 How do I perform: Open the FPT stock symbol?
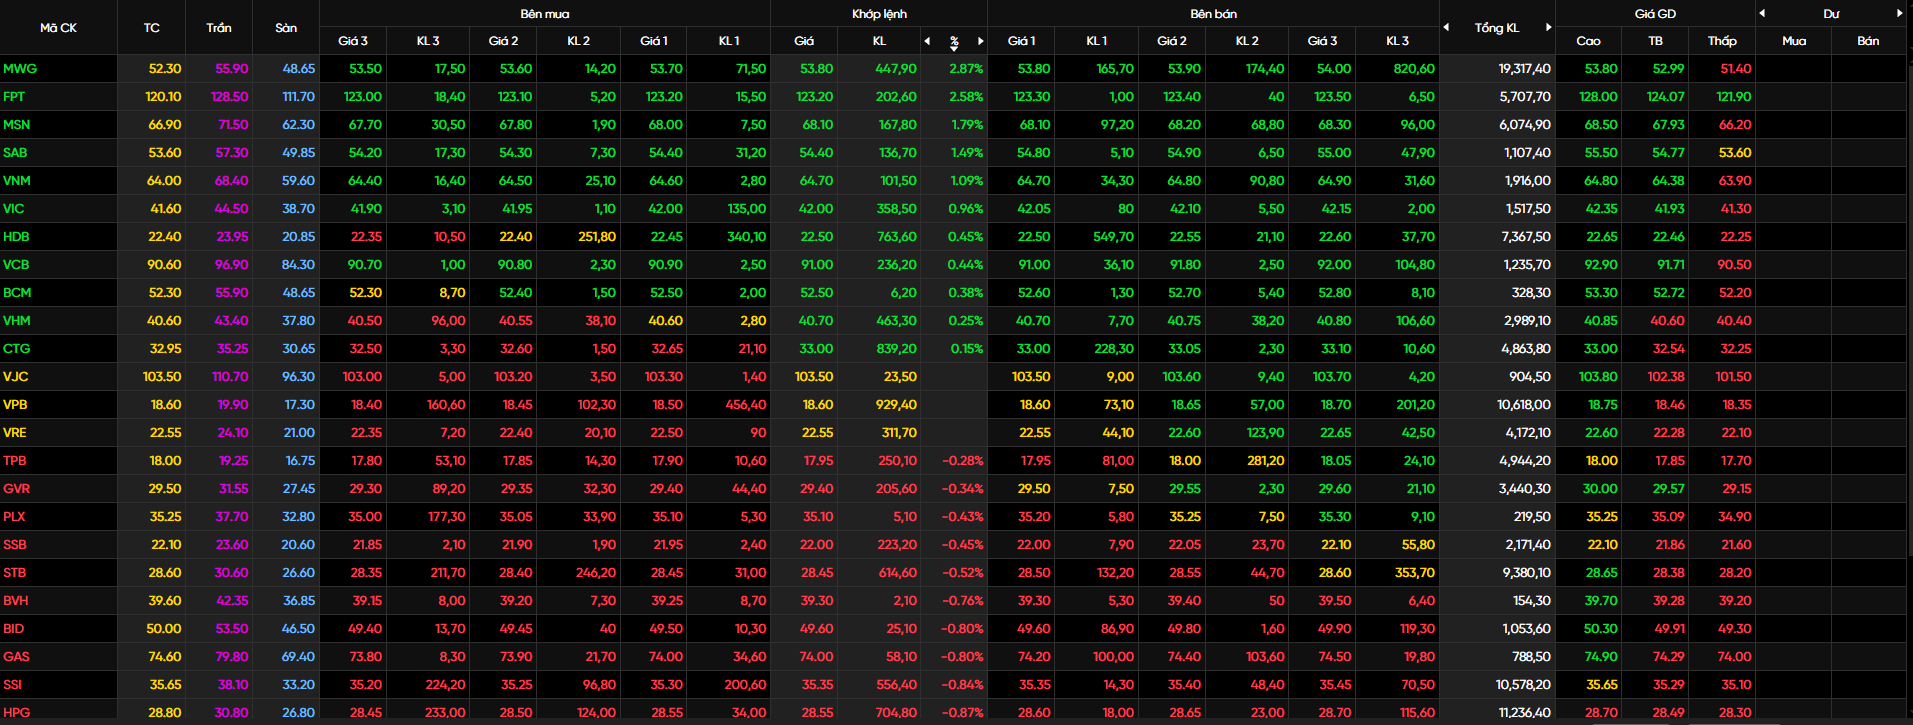[x=14, y=97]
